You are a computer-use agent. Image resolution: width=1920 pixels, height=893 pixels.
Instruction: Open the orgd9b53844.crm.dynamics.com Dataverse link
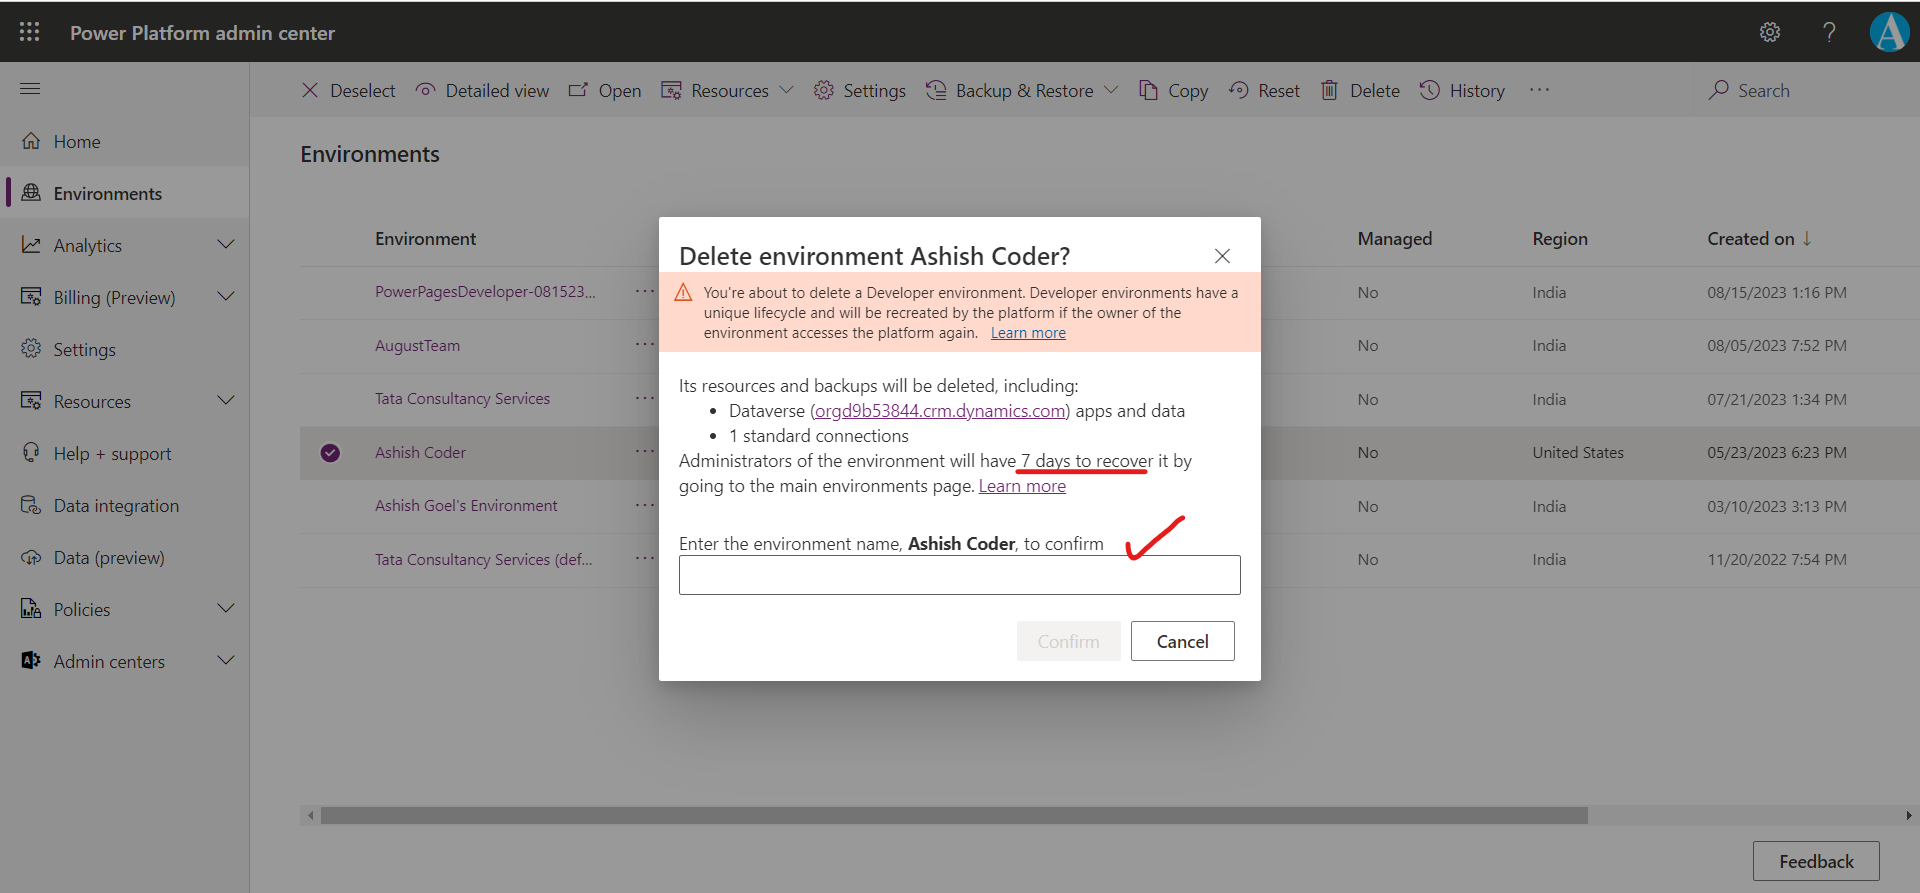939,411
